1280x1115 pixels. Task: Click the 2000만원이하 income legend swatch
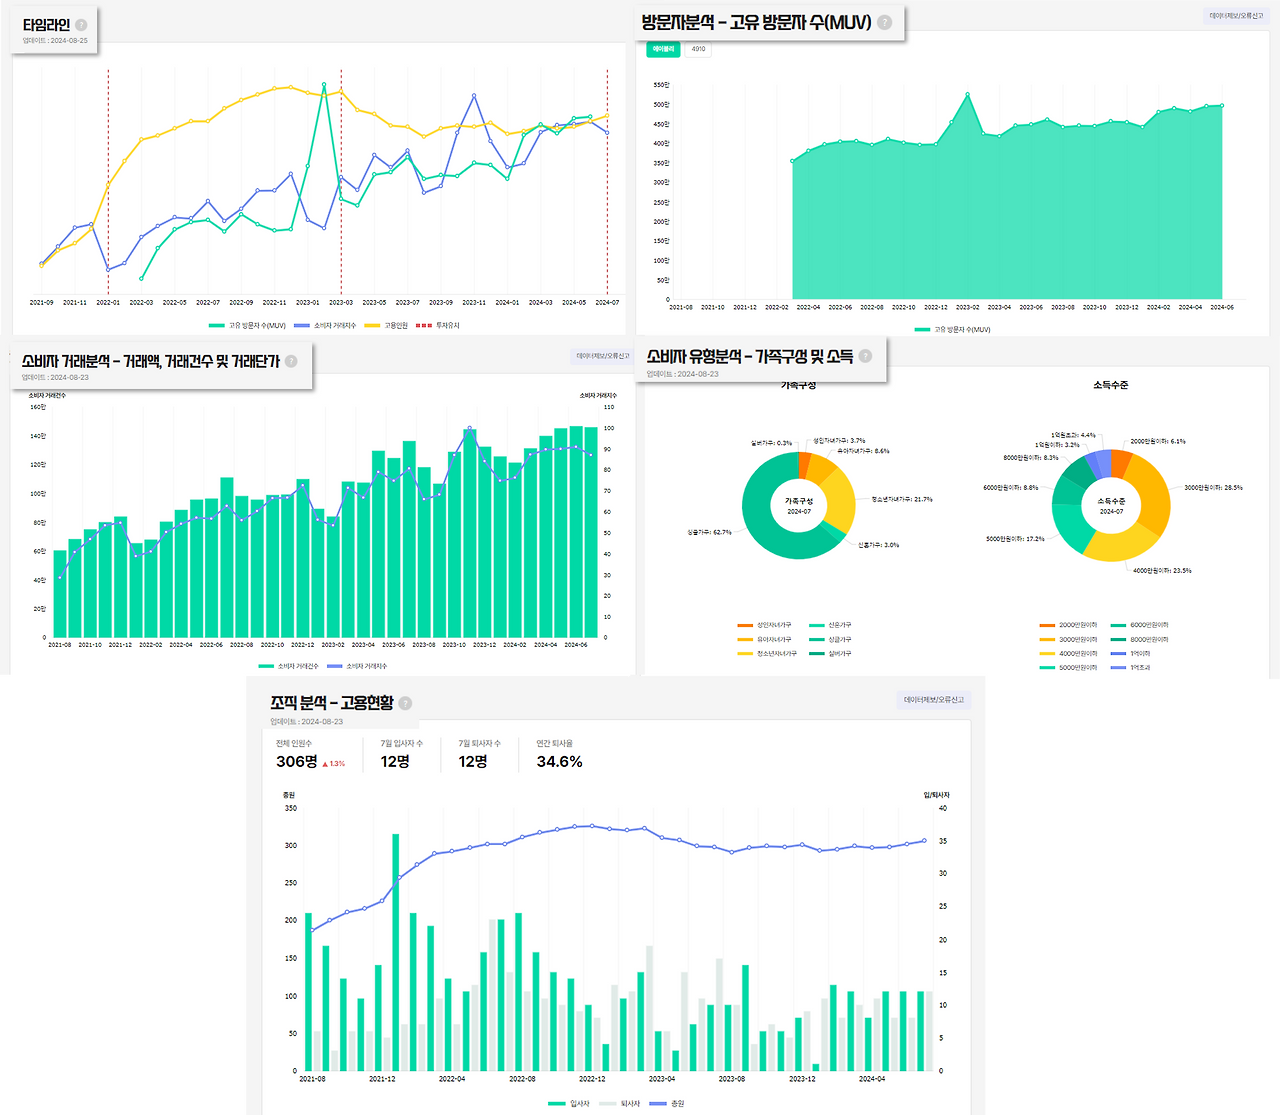coord(1047,625)
